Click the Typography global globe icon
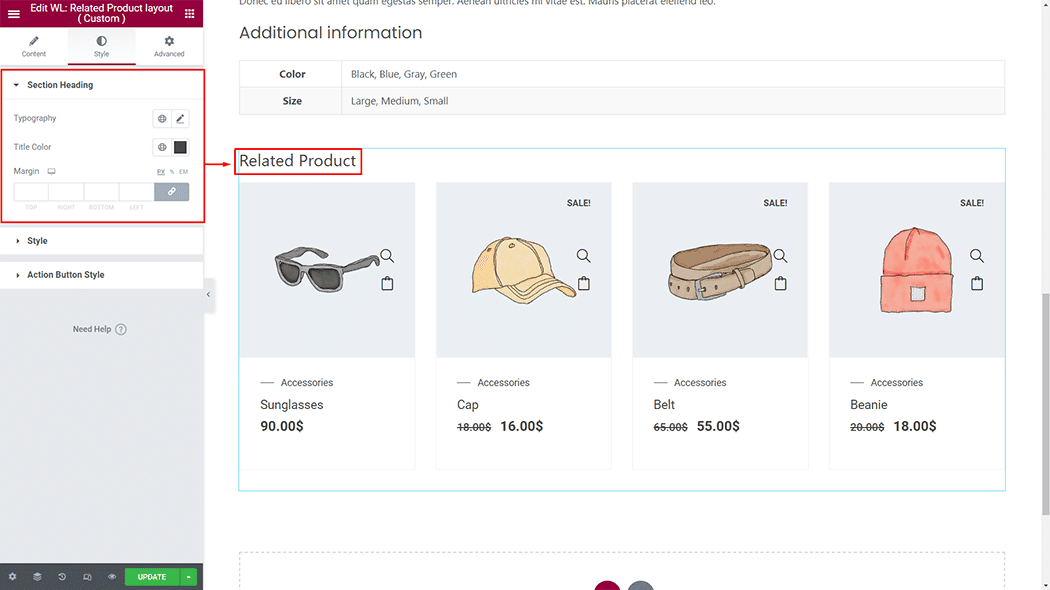The width and height of the screenshot is (1050, 590). (x=162, y=119)
